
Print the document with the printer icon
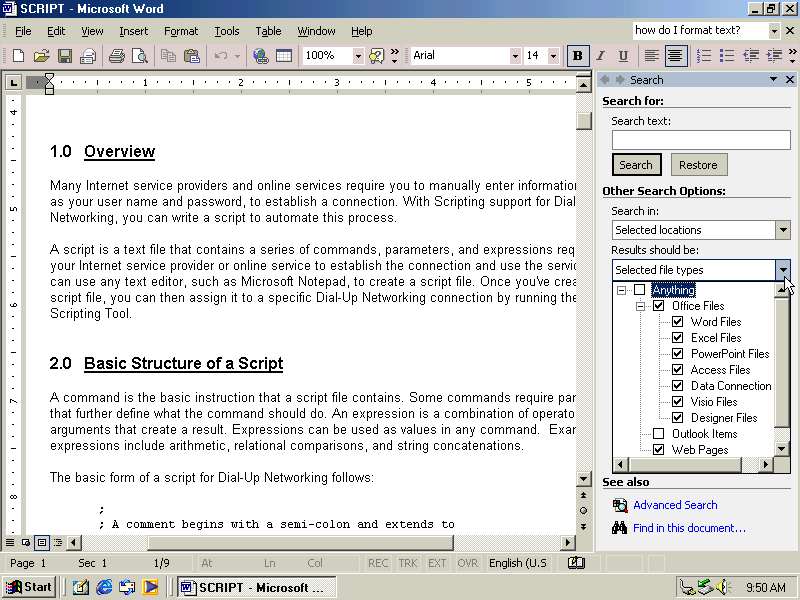coord(117,56)
